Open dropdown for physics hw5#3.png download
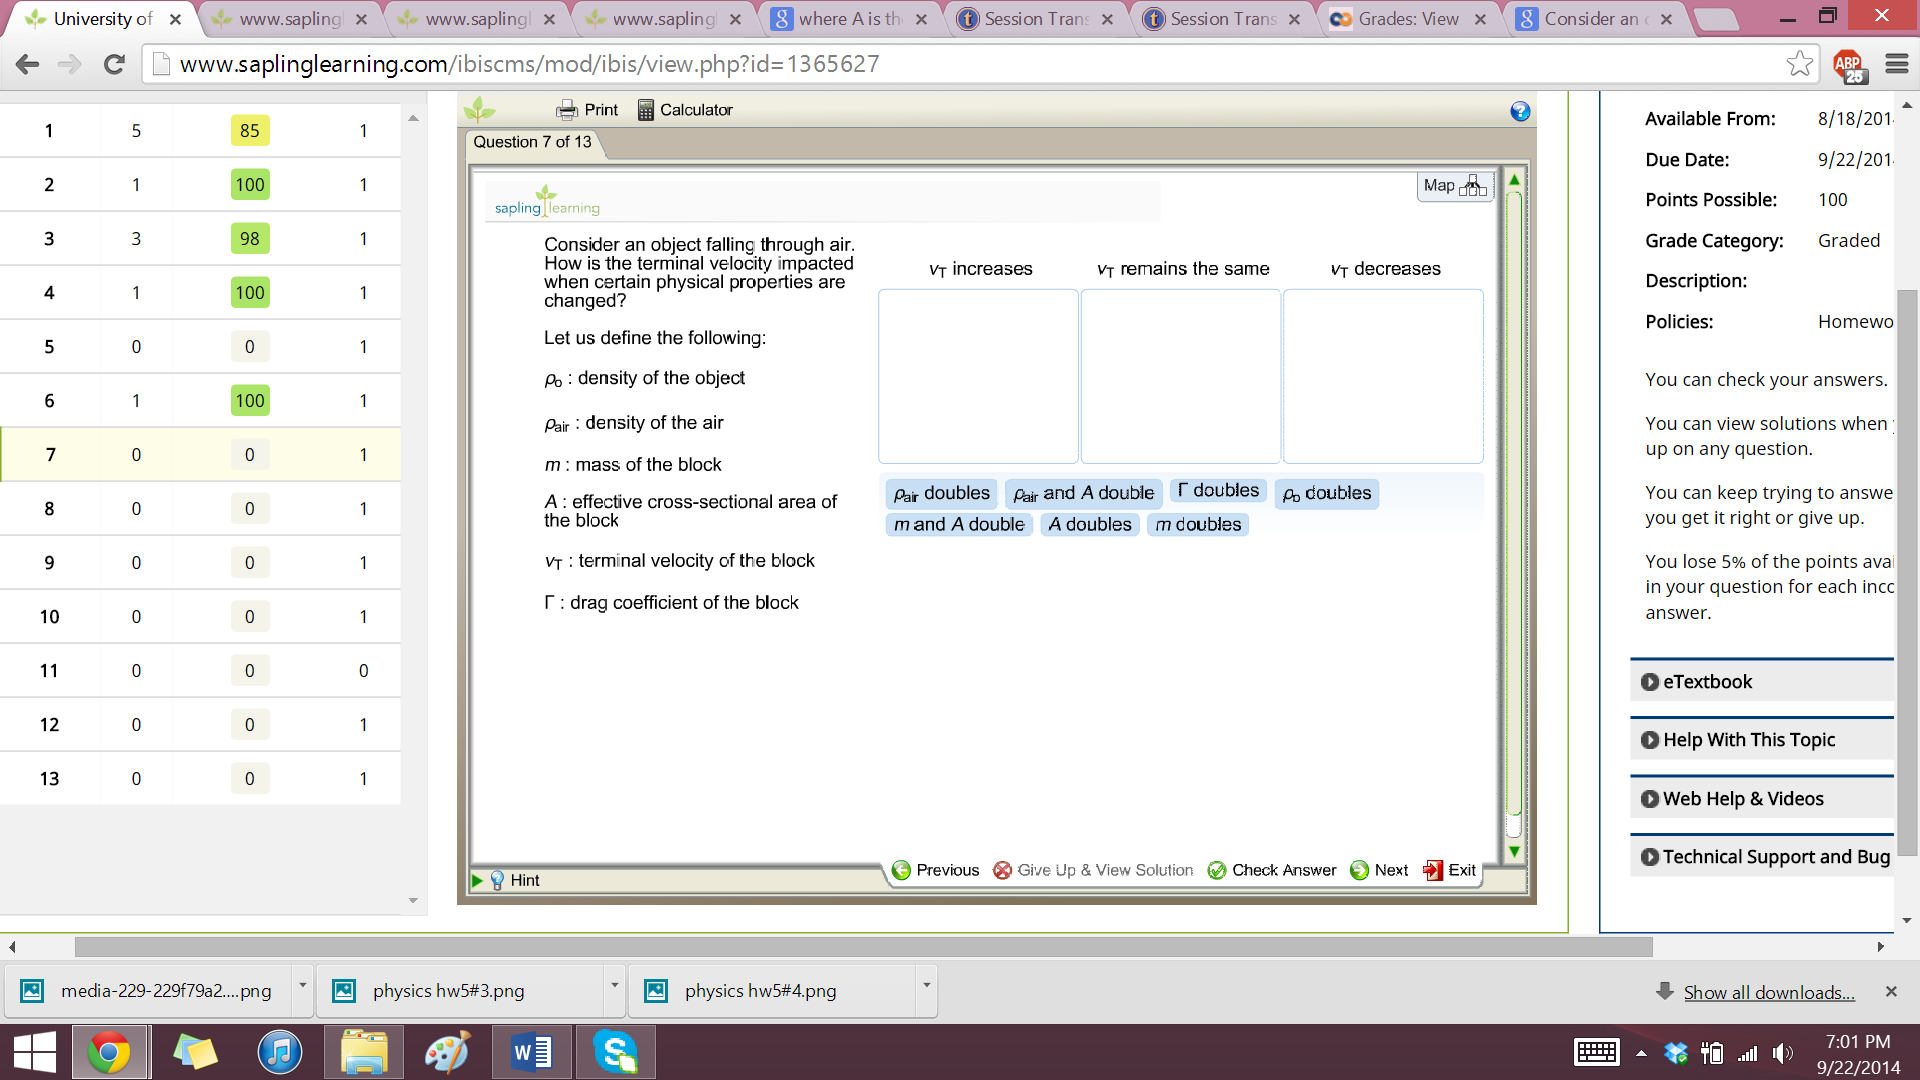This screenshot has height=1080, width=1920. 614,986
